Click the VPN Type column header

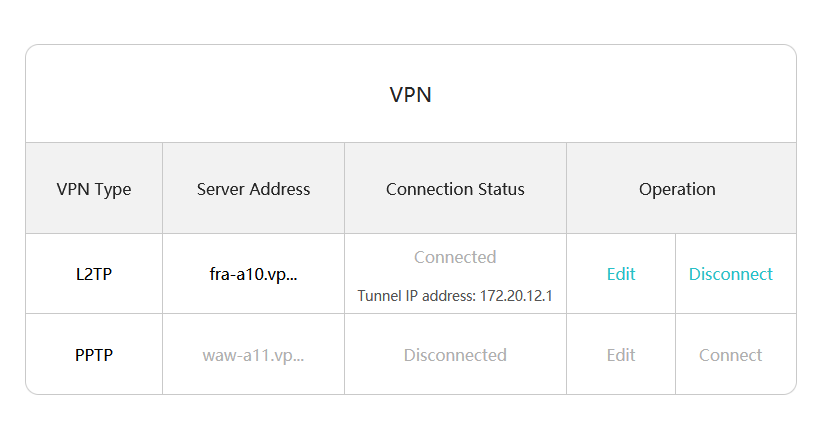point(94,189)
